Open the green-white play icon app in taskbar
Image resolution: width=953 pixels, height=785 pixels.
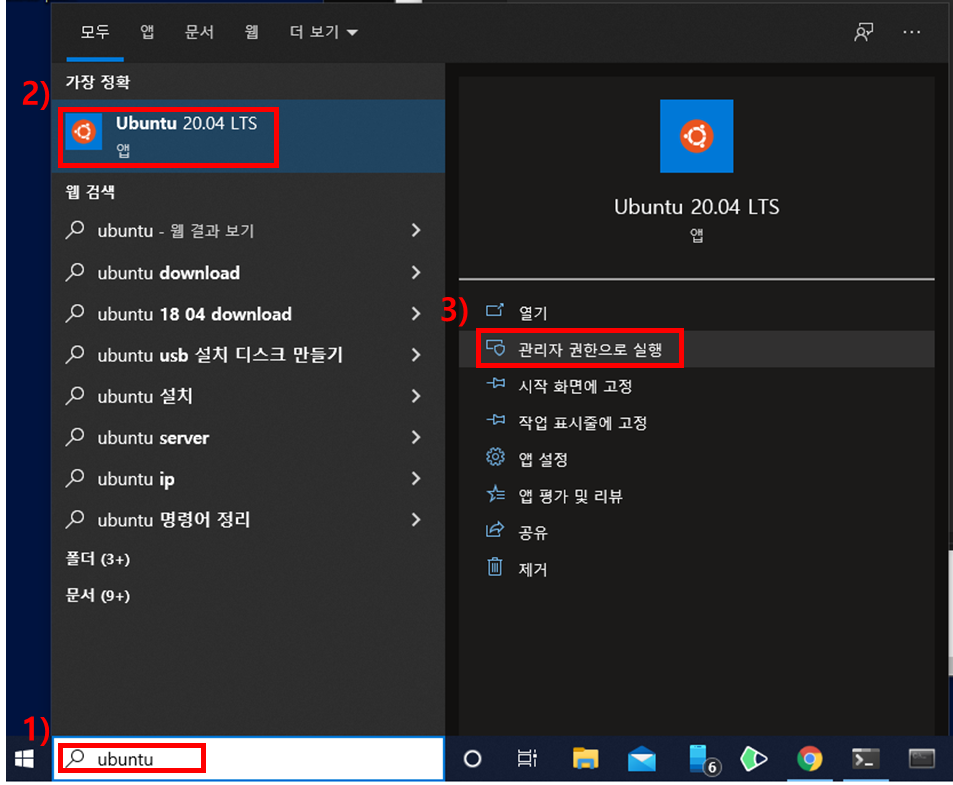click(754, 759)
